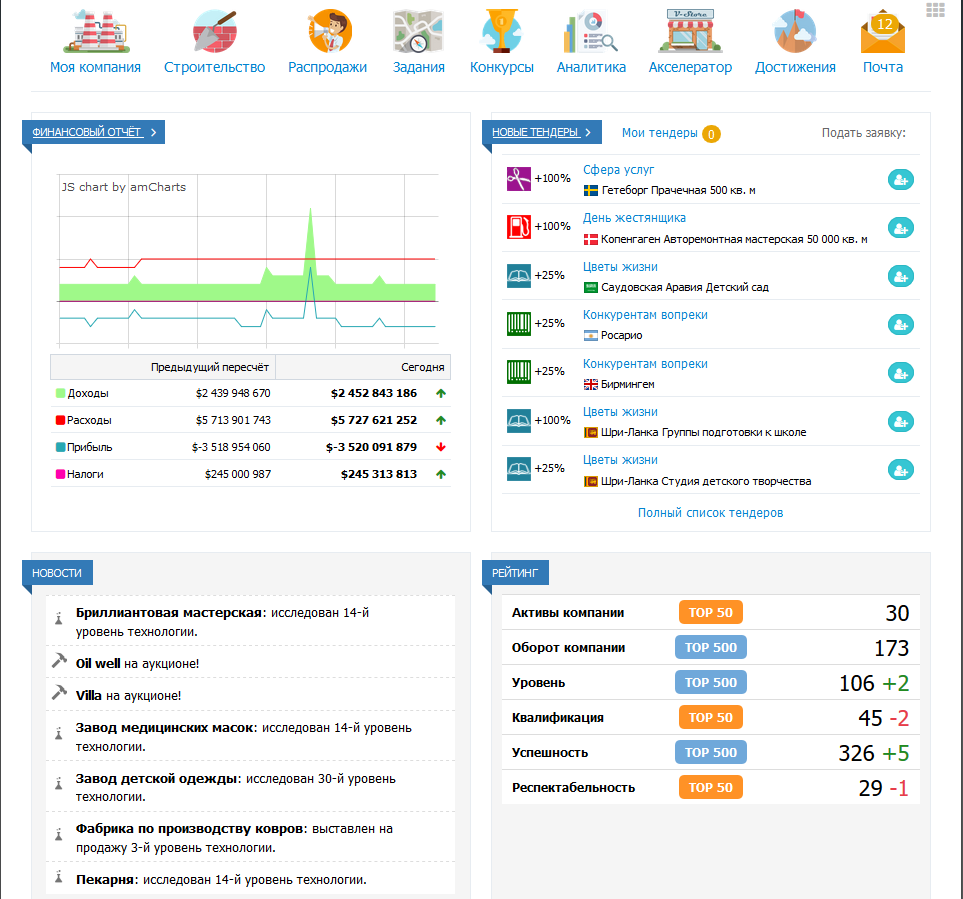Switch to the Мои тендеры tab

click(658, 133)
